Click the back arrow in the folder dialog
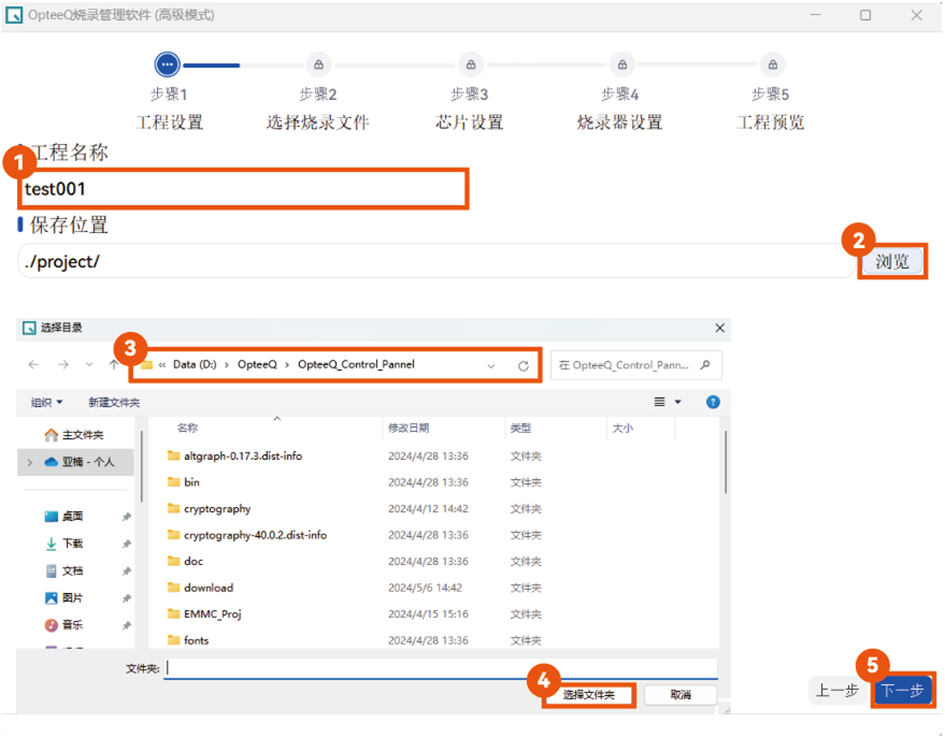Viewport: 945px width, 738px height. point(34,366)
